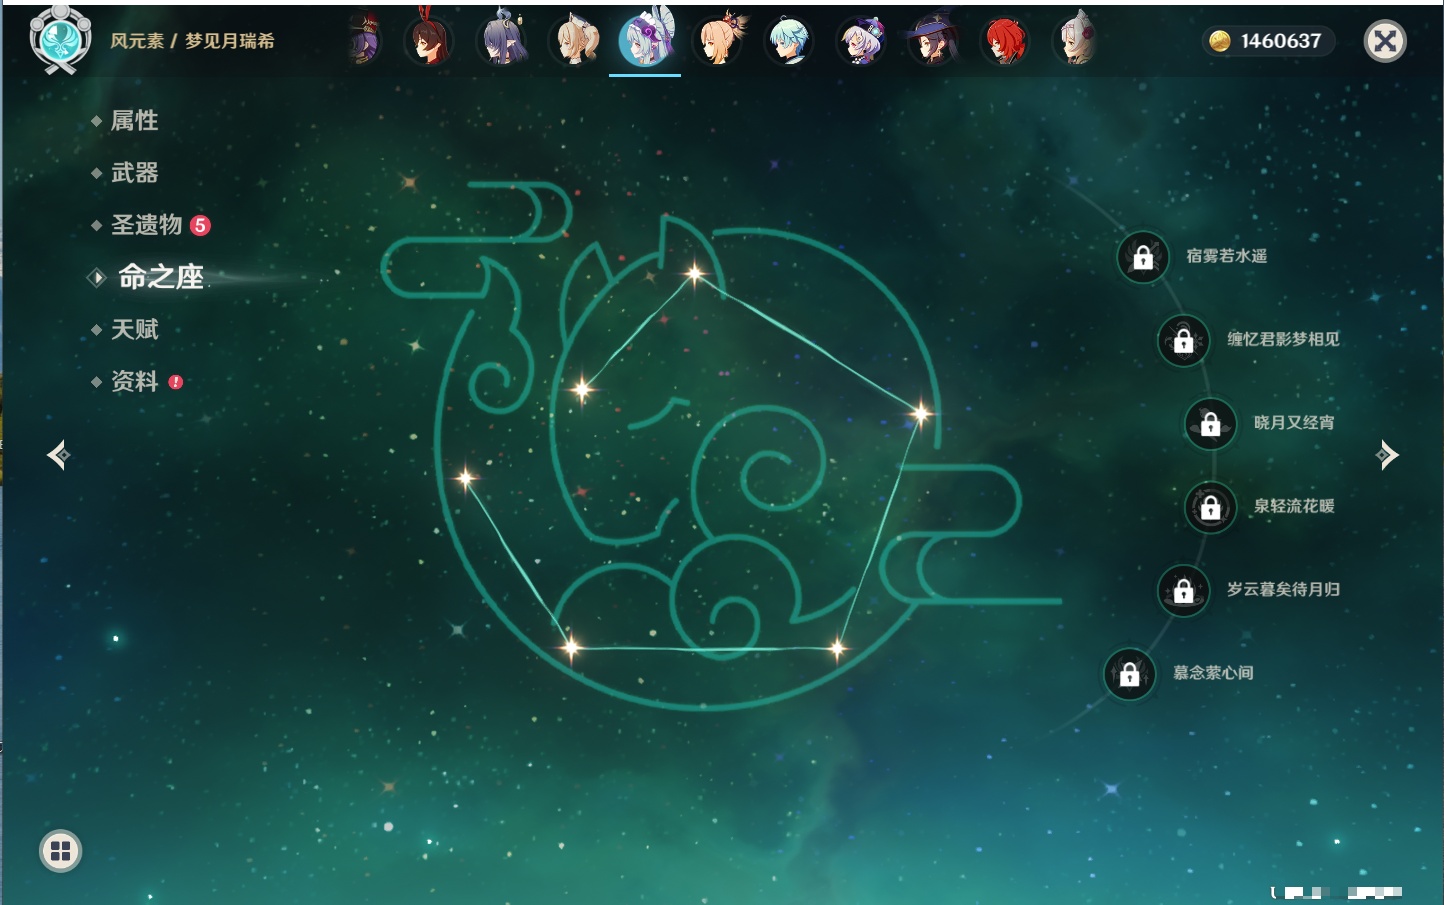The height and width of the screenshot is (905, 1444).
Task: Click the lock icon beside 宿雾若水遥
Action: [1143, 257]
